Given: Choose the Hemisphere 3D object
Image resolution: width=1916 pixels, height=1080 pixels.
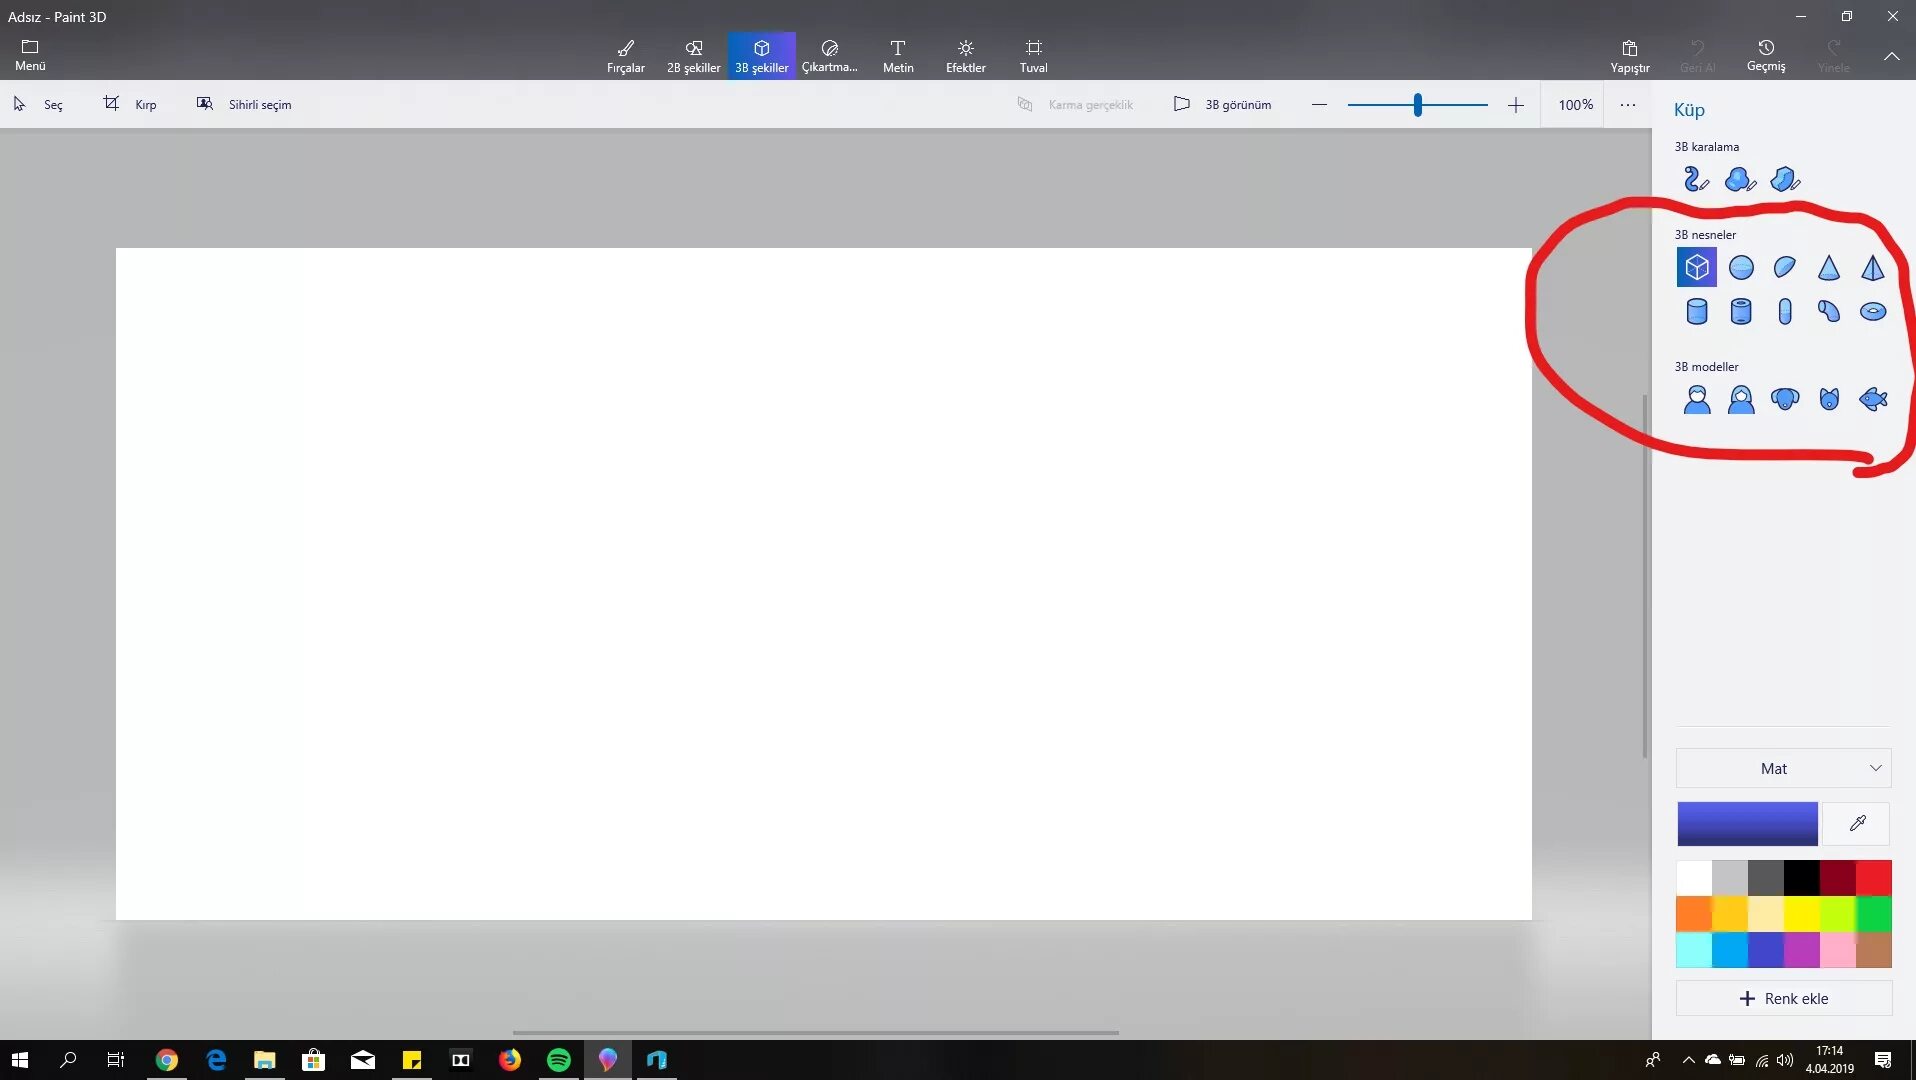Looking at the screenshot, I should point(1785,267).
